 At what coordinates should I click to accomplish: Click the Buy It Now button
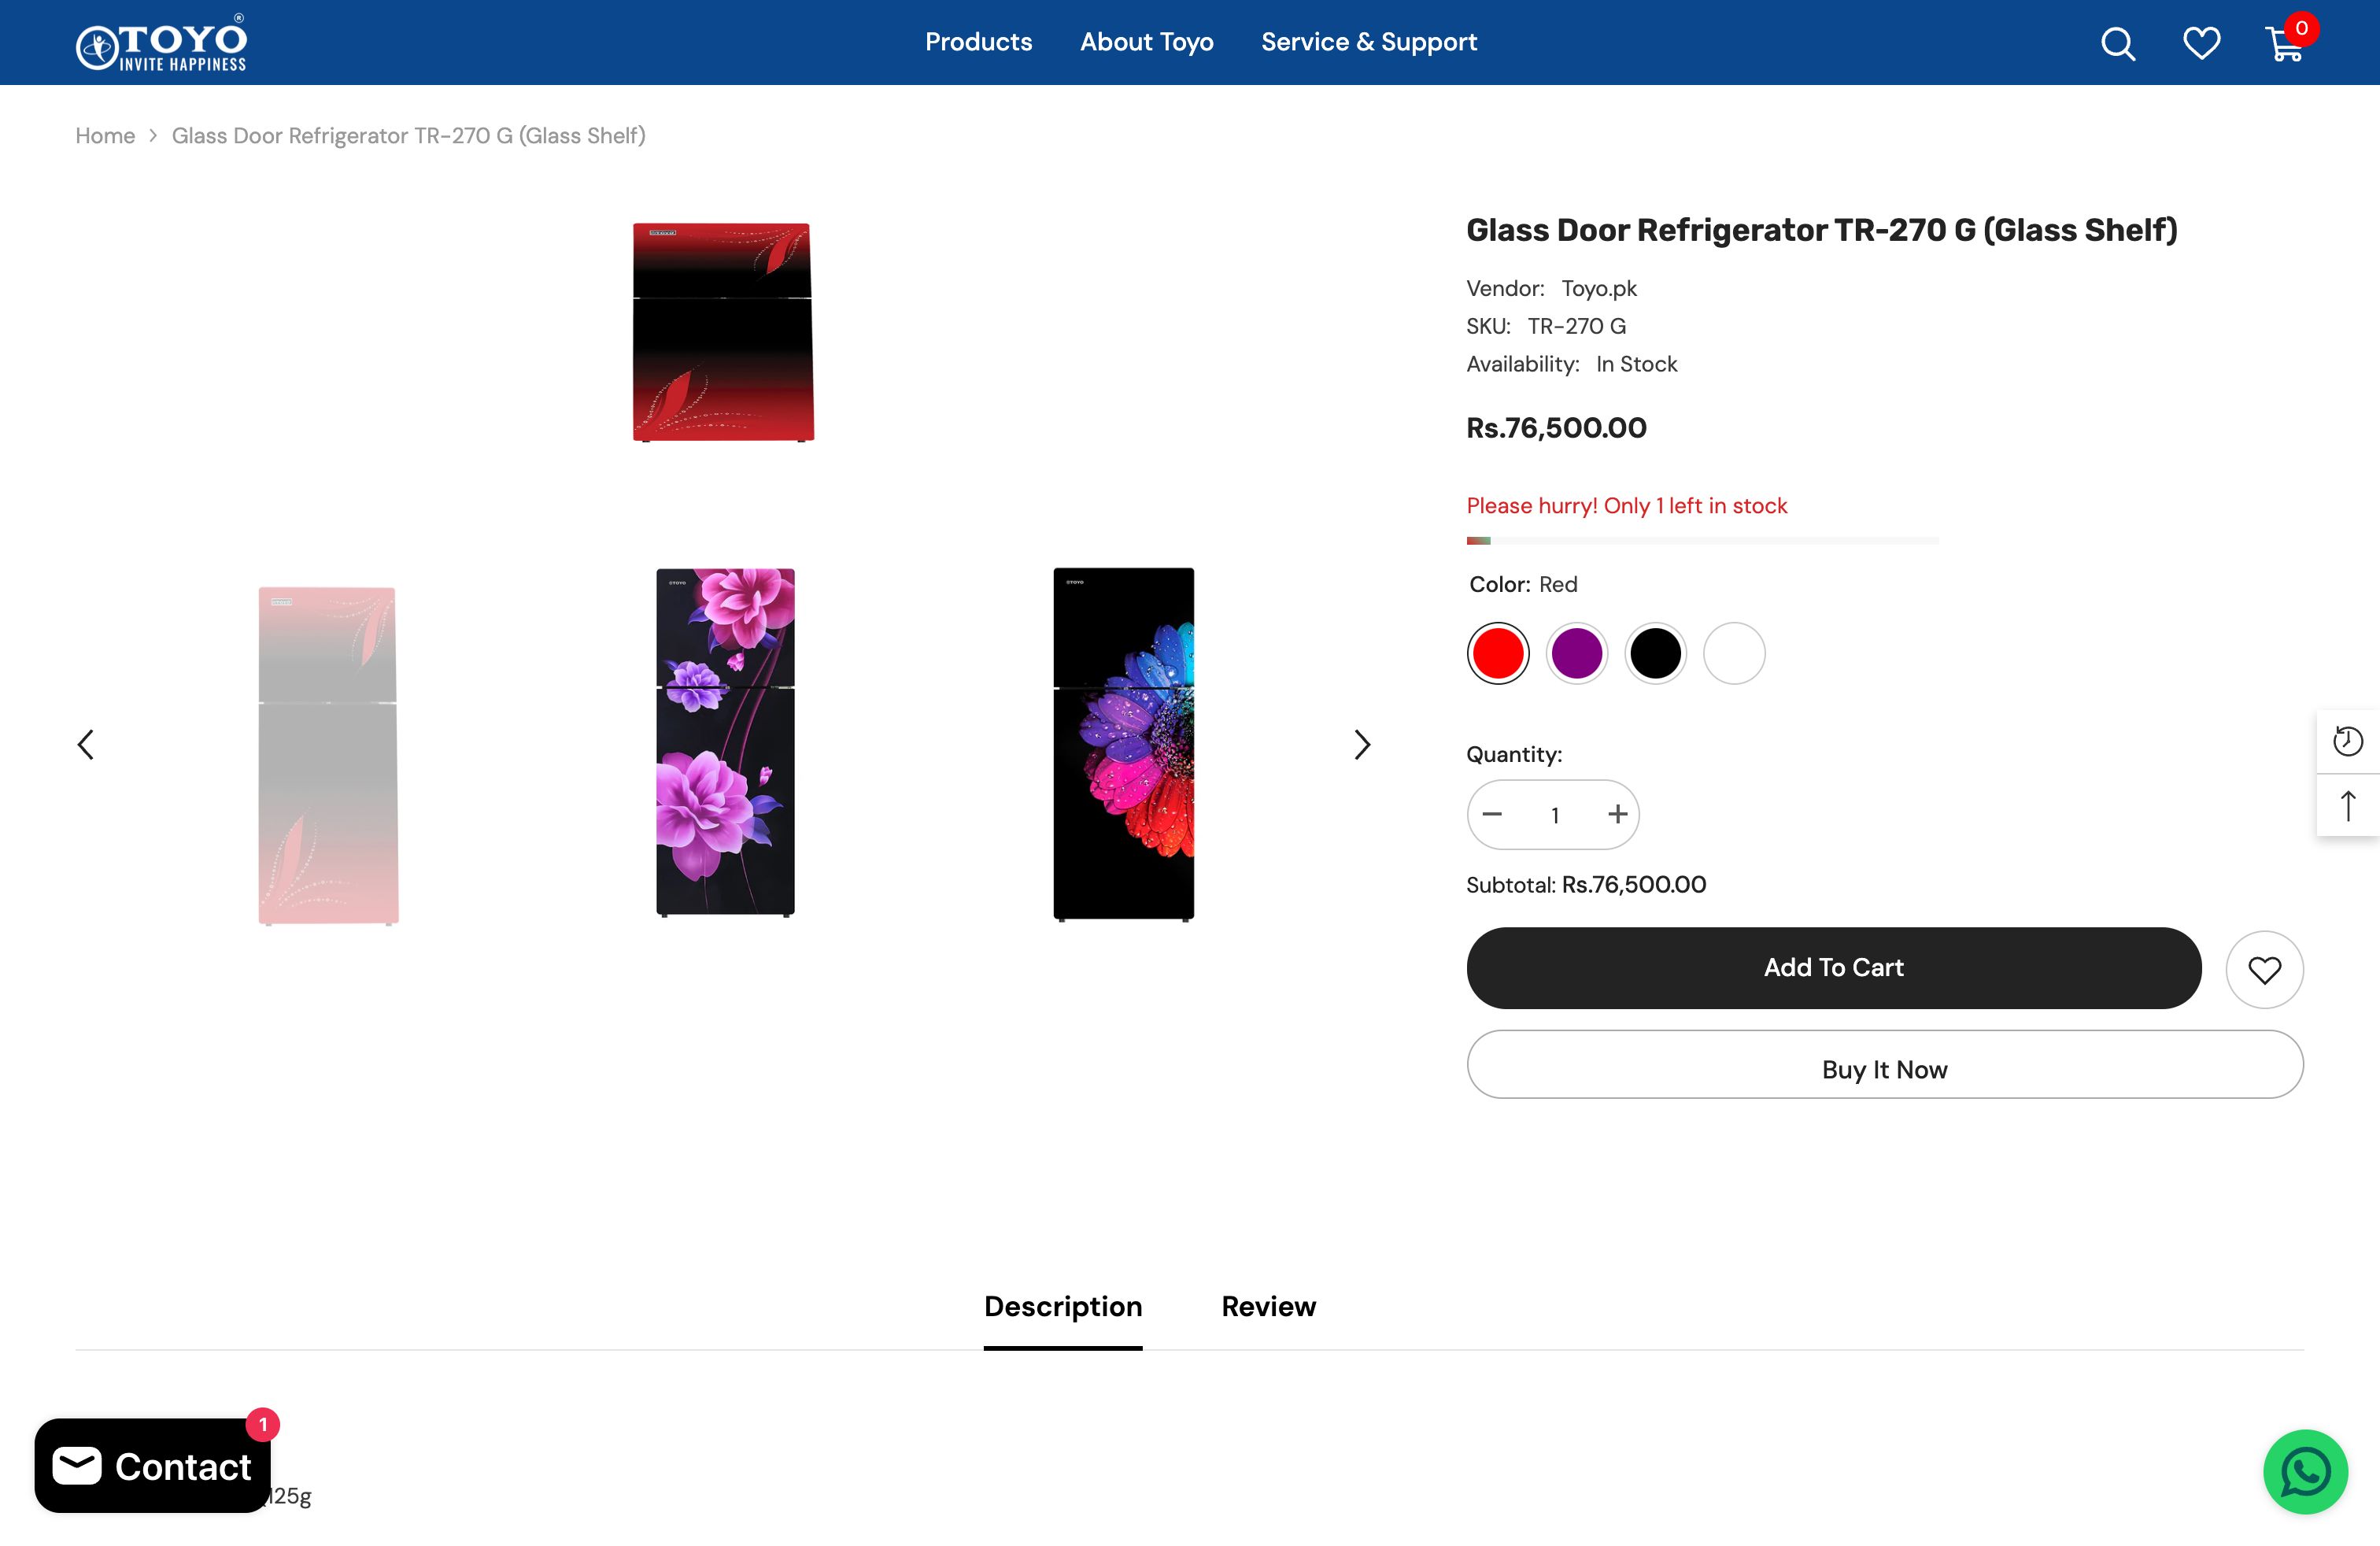coord(1884,1069)
